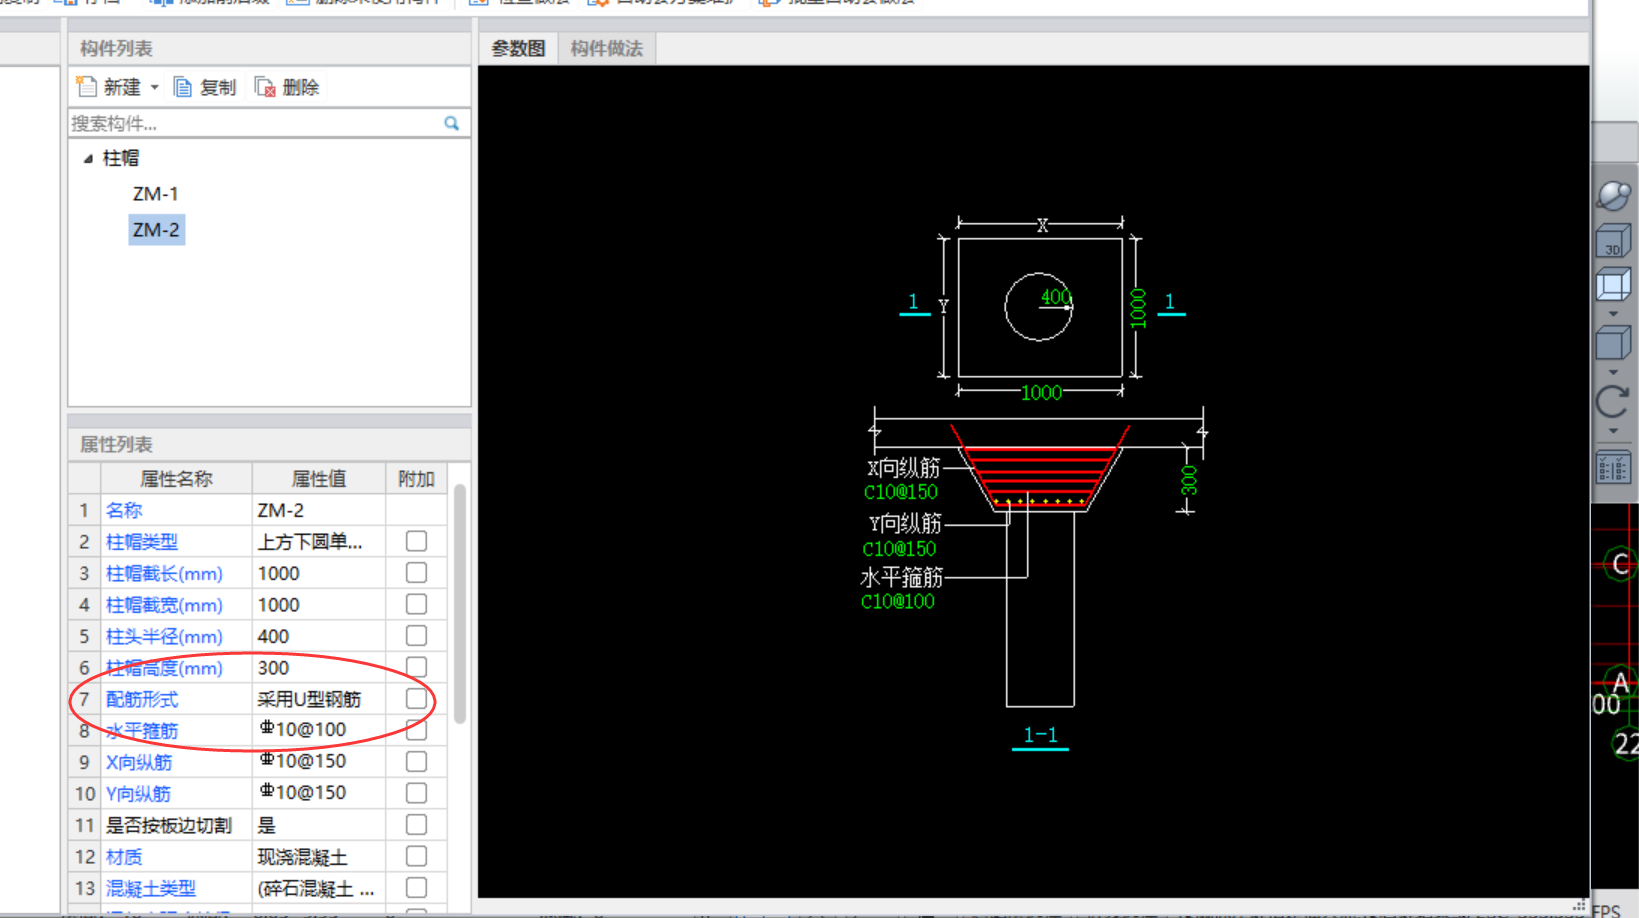The width and height of the screenshot is (1639, 918).
Task: Click 材质 value 现浇混凝土
Action: pyautogui.click(x=318, y=857)
